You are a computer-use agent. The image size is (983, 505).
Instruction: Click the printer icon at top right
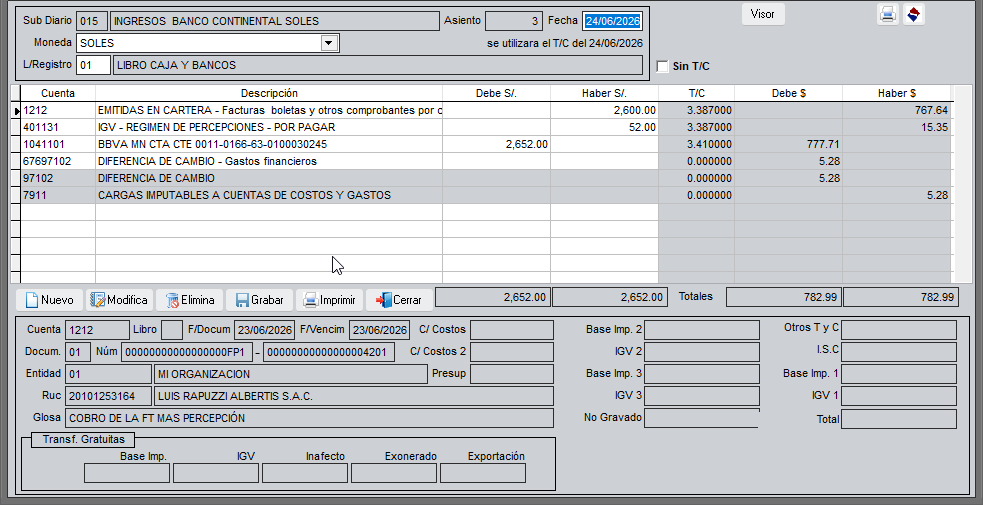pos(887,14)
